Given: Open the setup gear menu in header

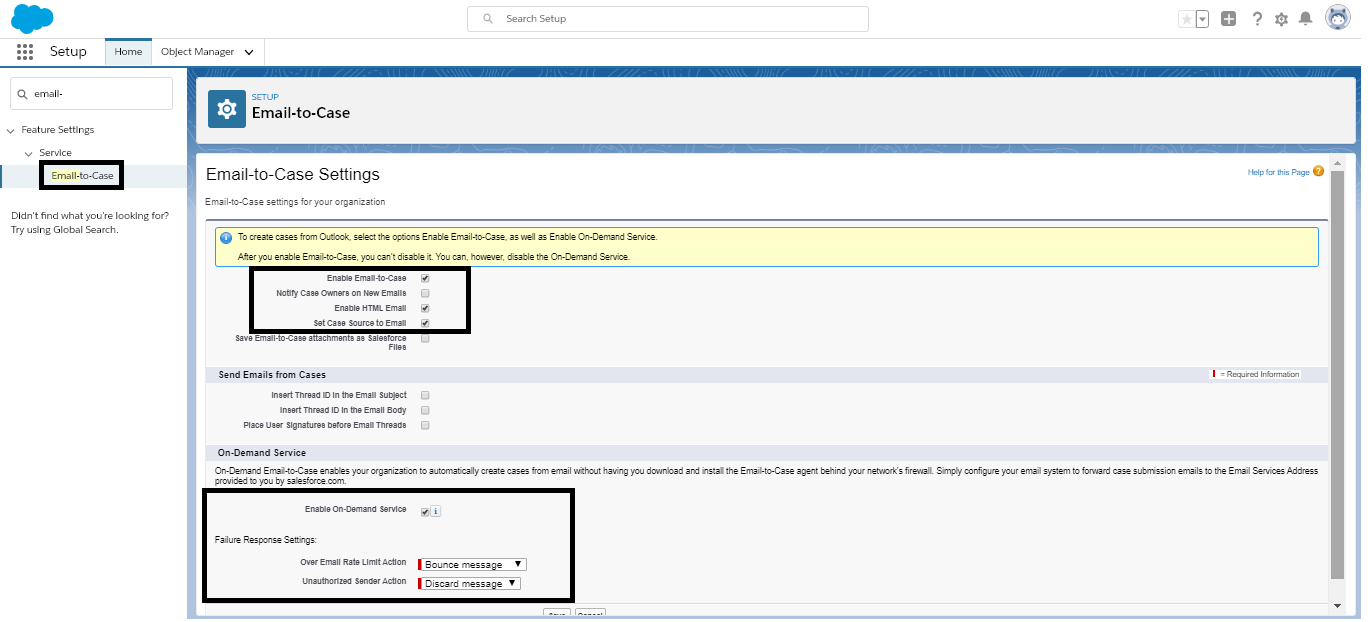Looking at the screenshot, I should pyautogui.click(x=1281, y=19).
